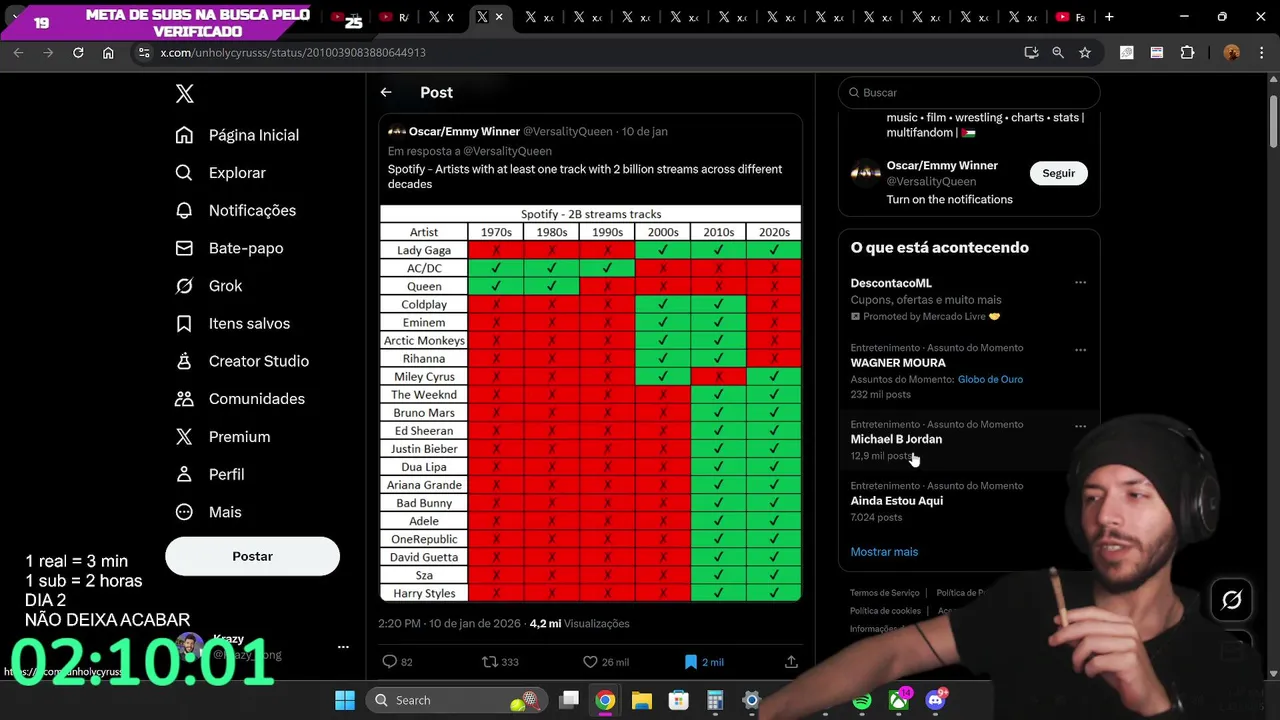Click the reply icon with 82 replies

[390, 662]
